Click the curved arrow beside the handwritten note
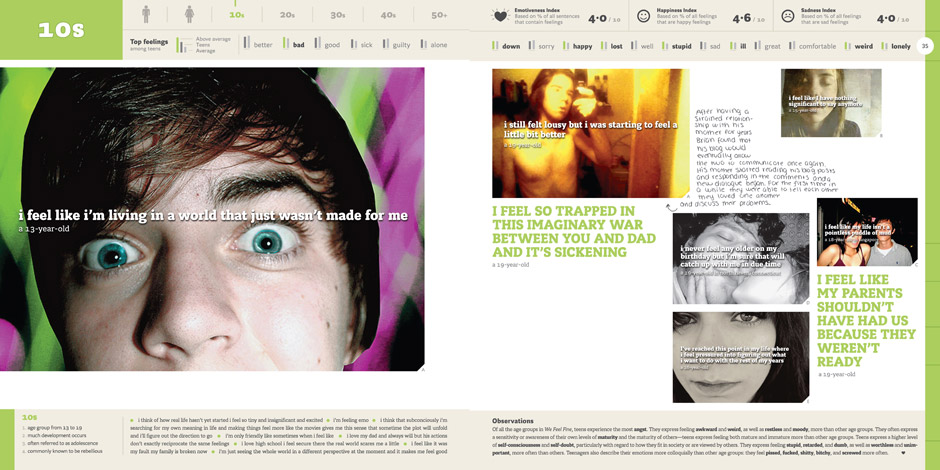Image resolution: width=940 pixels, height=470 pixels. (x=672, y=207)
